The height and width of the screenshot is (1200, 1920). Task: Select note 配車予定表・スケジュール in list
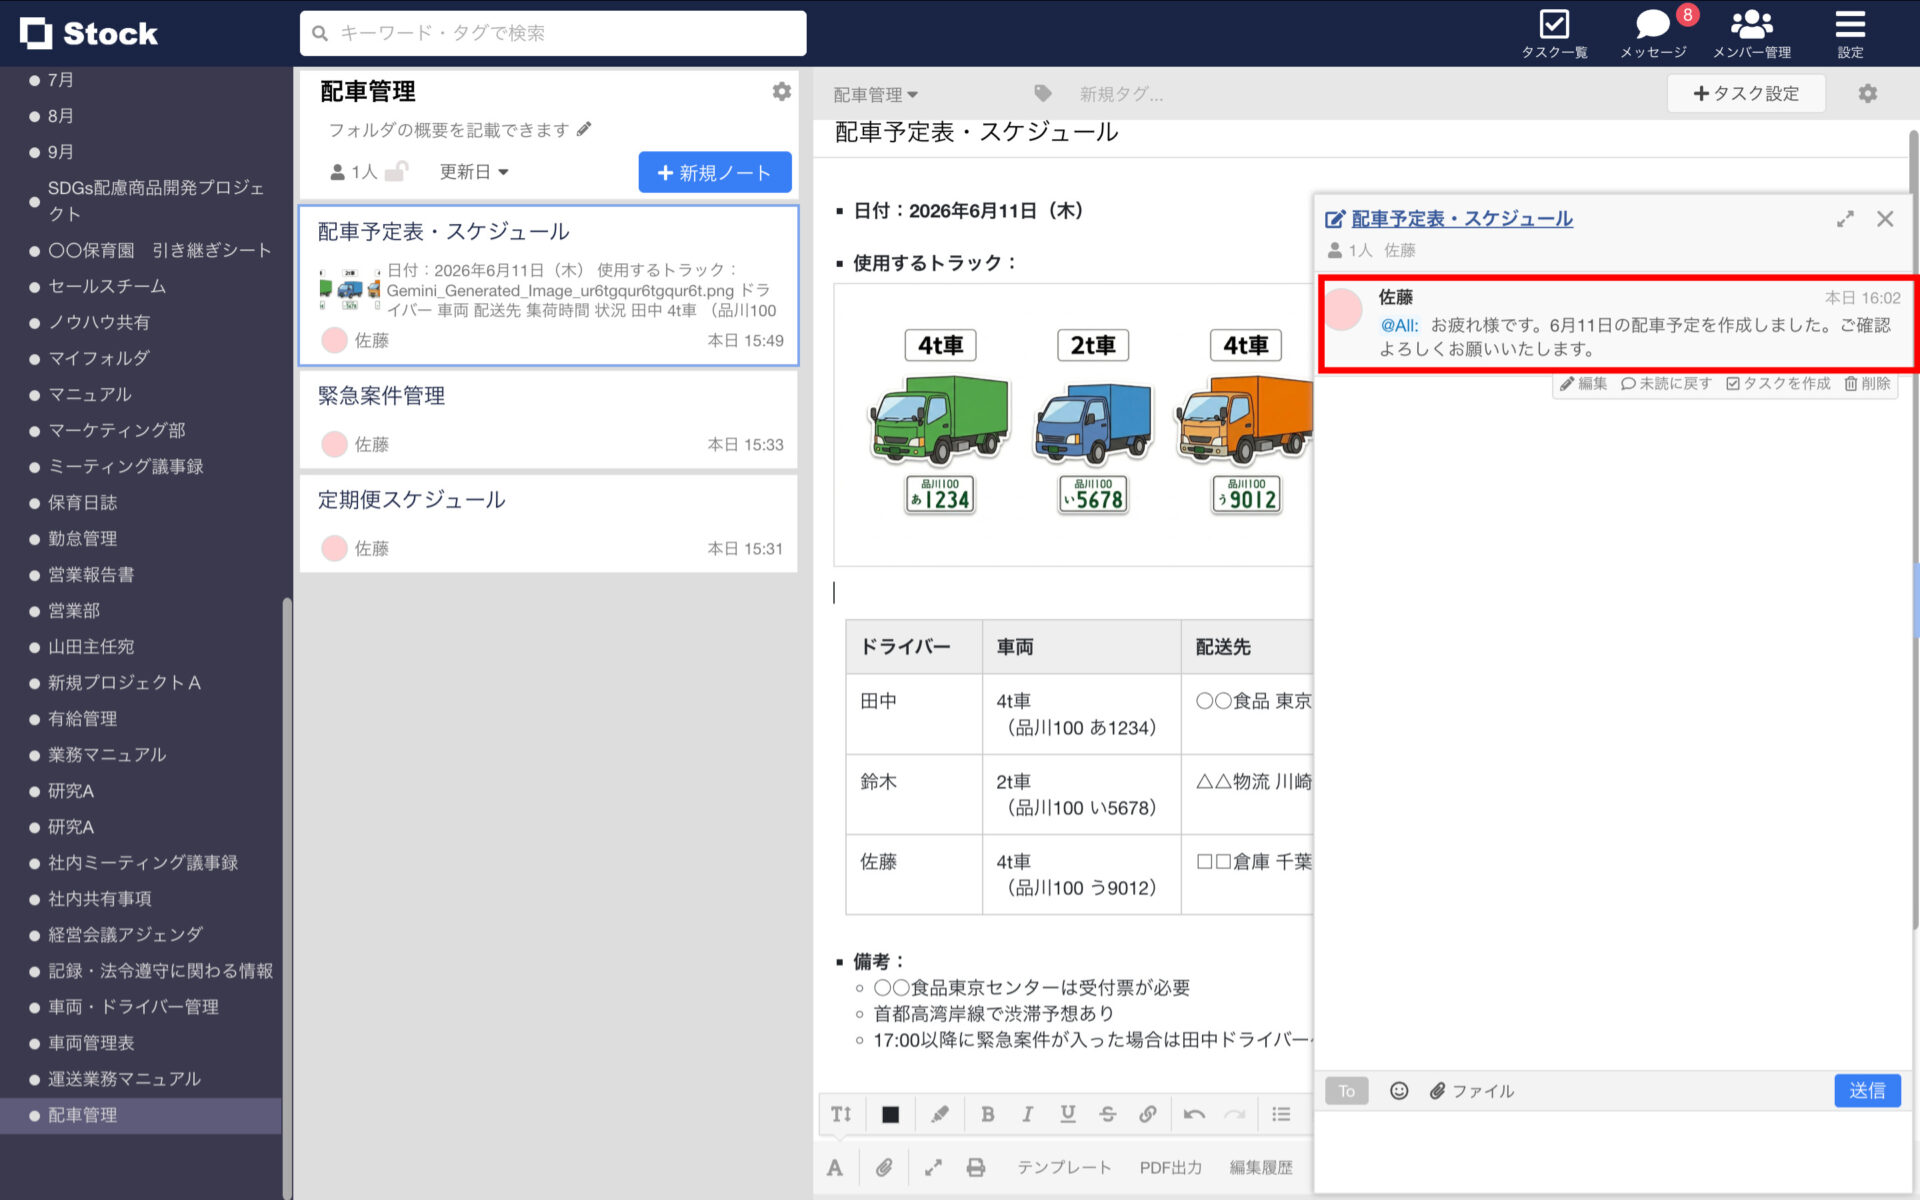click(x=549, y=285)
